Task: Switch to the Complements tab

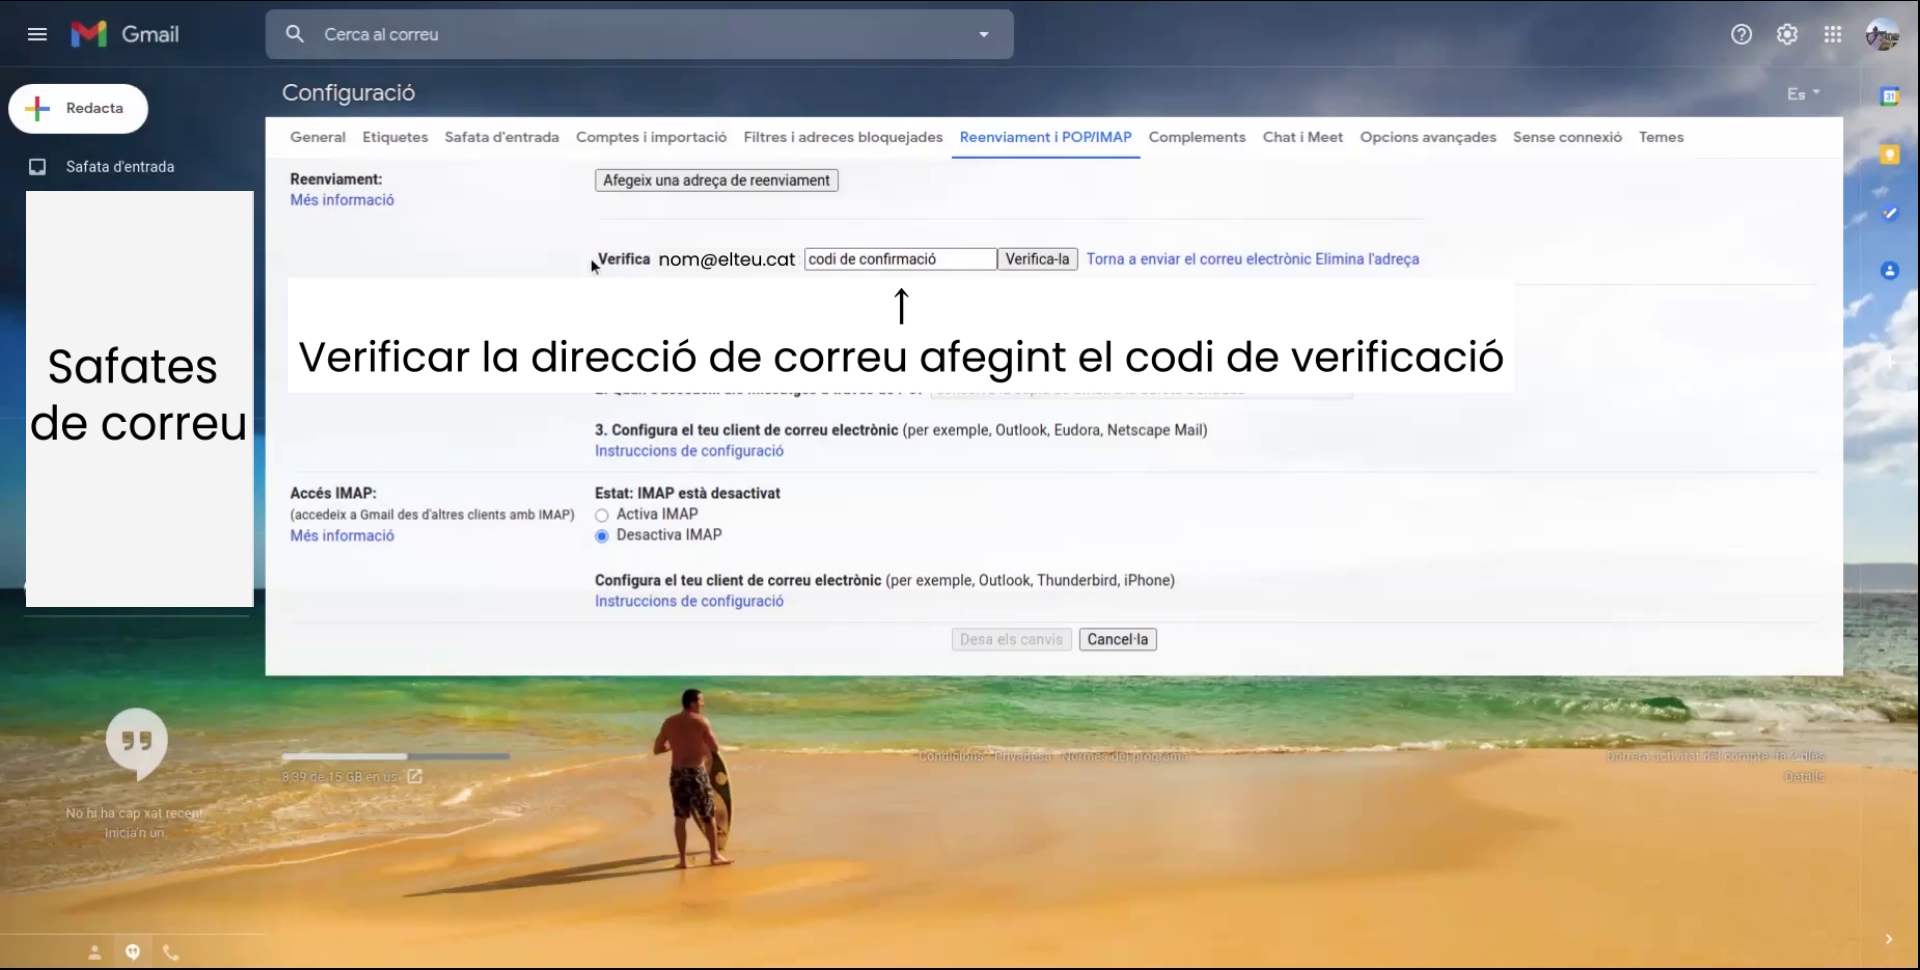Action: 1197,137
